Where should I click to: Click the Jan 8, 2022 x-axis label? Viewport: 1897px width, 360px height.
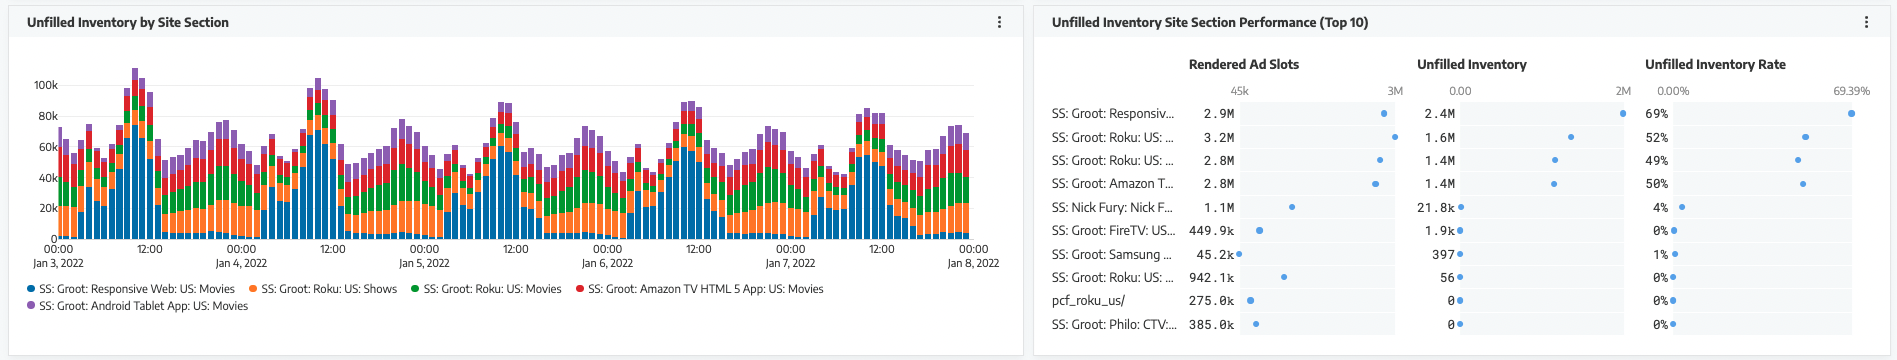click(x=973, y=264)
